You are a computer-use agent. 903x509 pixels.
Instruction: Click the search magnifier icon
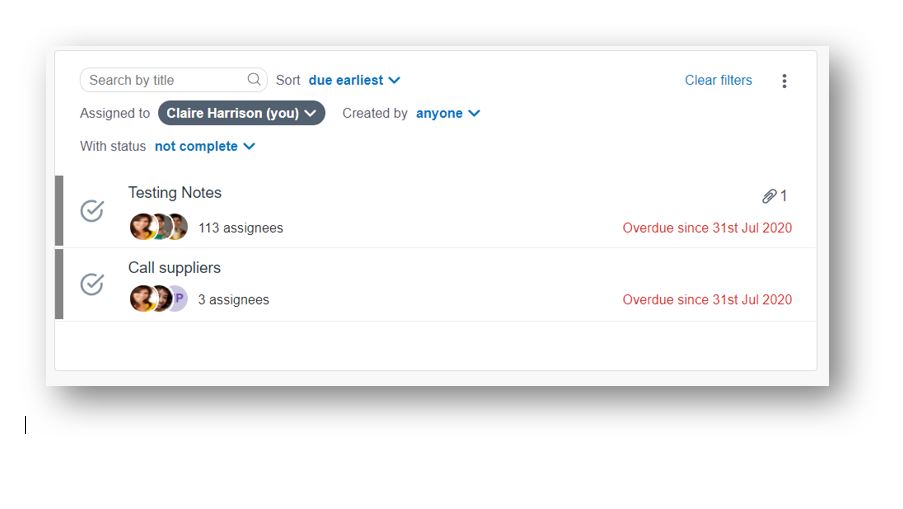coord(254,79)
